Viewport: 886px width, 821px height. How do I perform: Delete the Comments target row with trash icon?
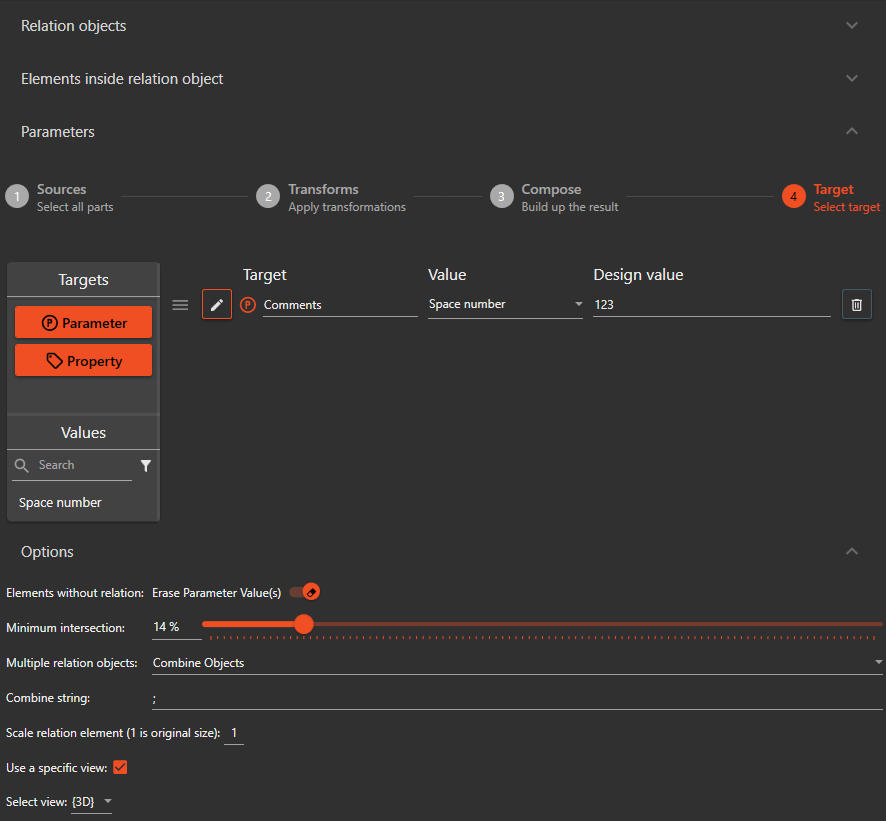click(x=856, y=305)
